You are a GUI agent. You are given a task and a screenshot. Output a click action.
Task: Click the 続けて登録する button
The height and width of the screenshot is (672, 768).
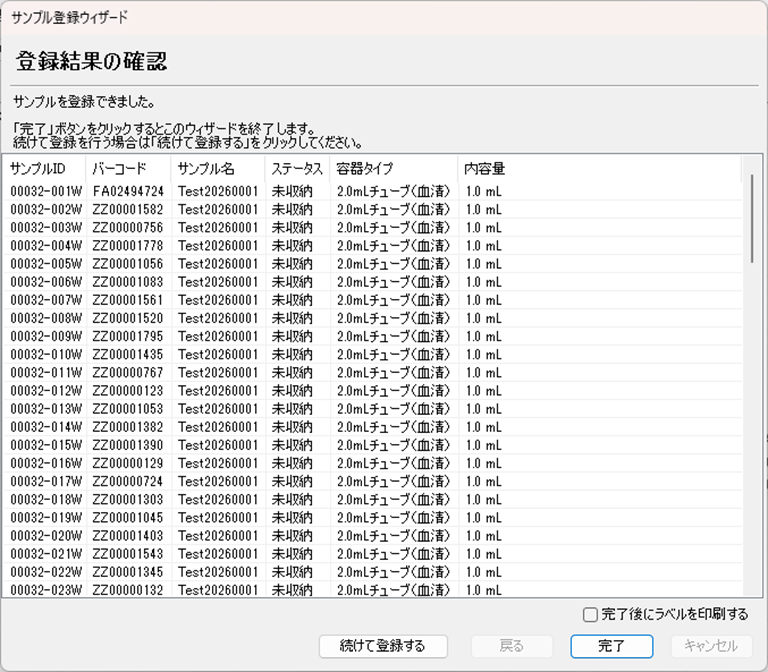(x=382, y=646)
